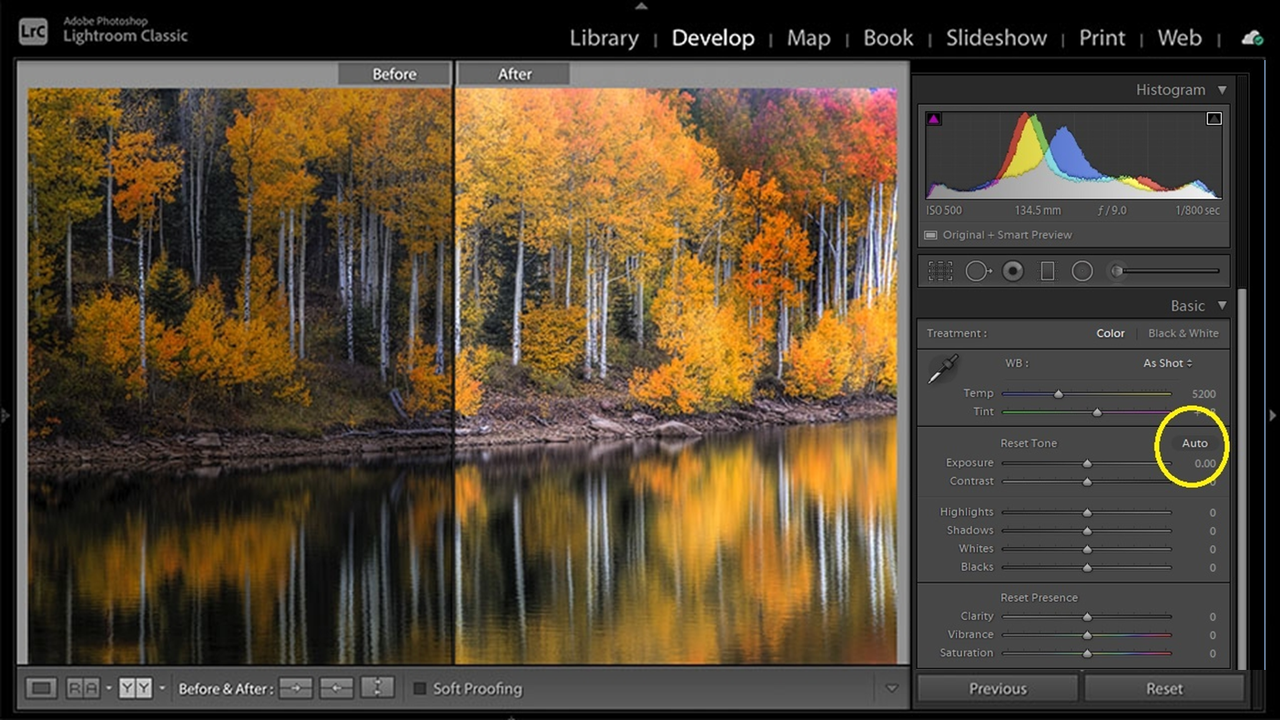Open the WB As Shot dropdown

1168,363
